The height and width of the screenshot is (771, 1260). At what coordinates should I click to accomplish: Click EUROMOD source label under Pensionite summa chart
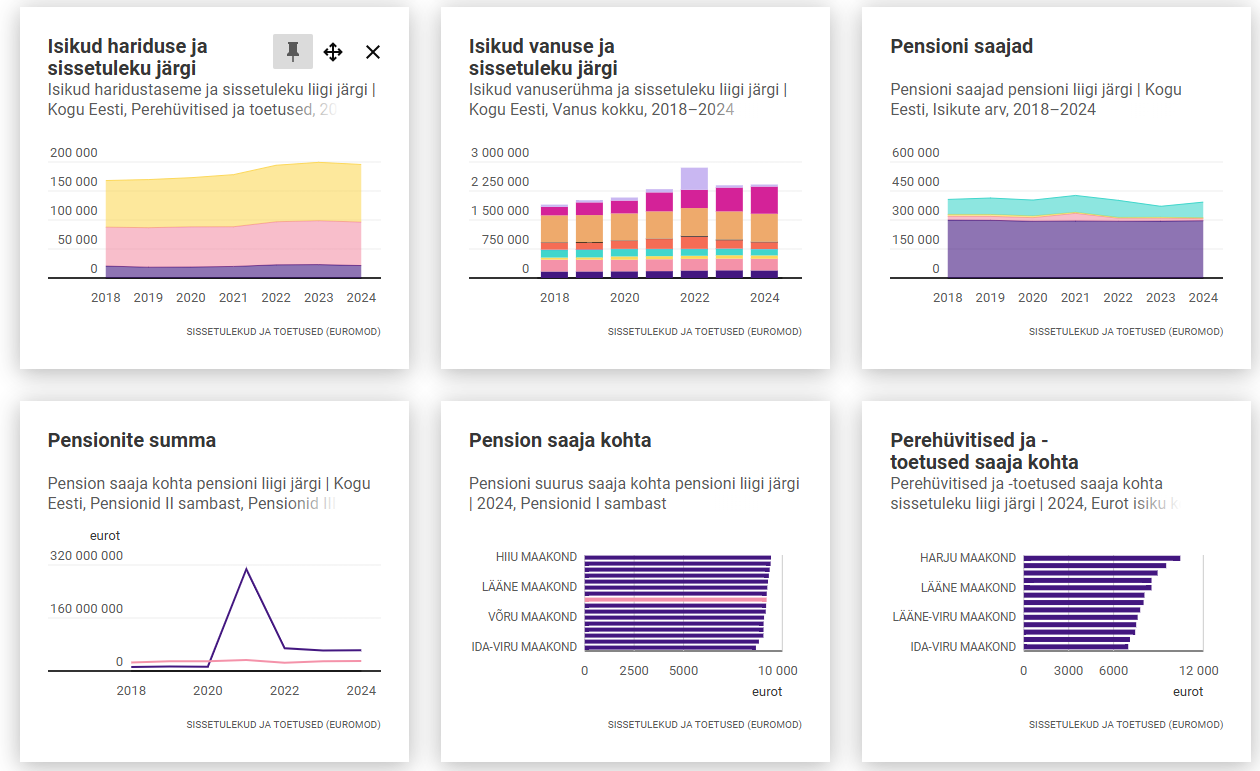(x=283, y=724)
